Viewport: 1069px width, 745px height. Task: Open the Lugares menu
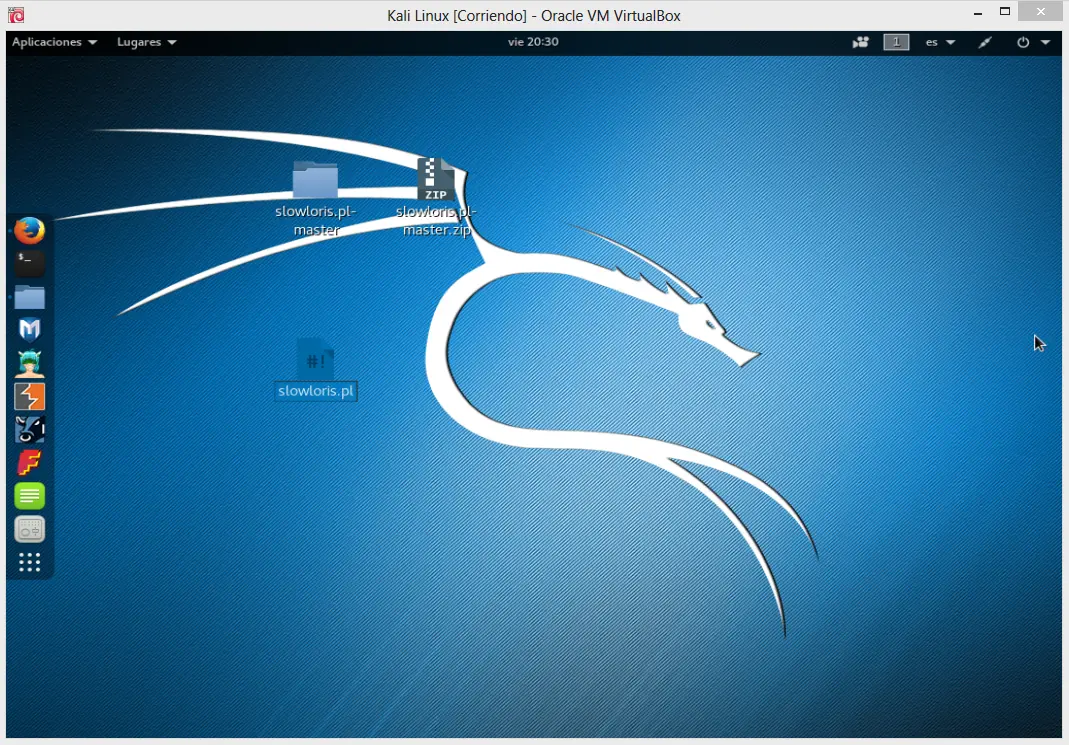147,42
